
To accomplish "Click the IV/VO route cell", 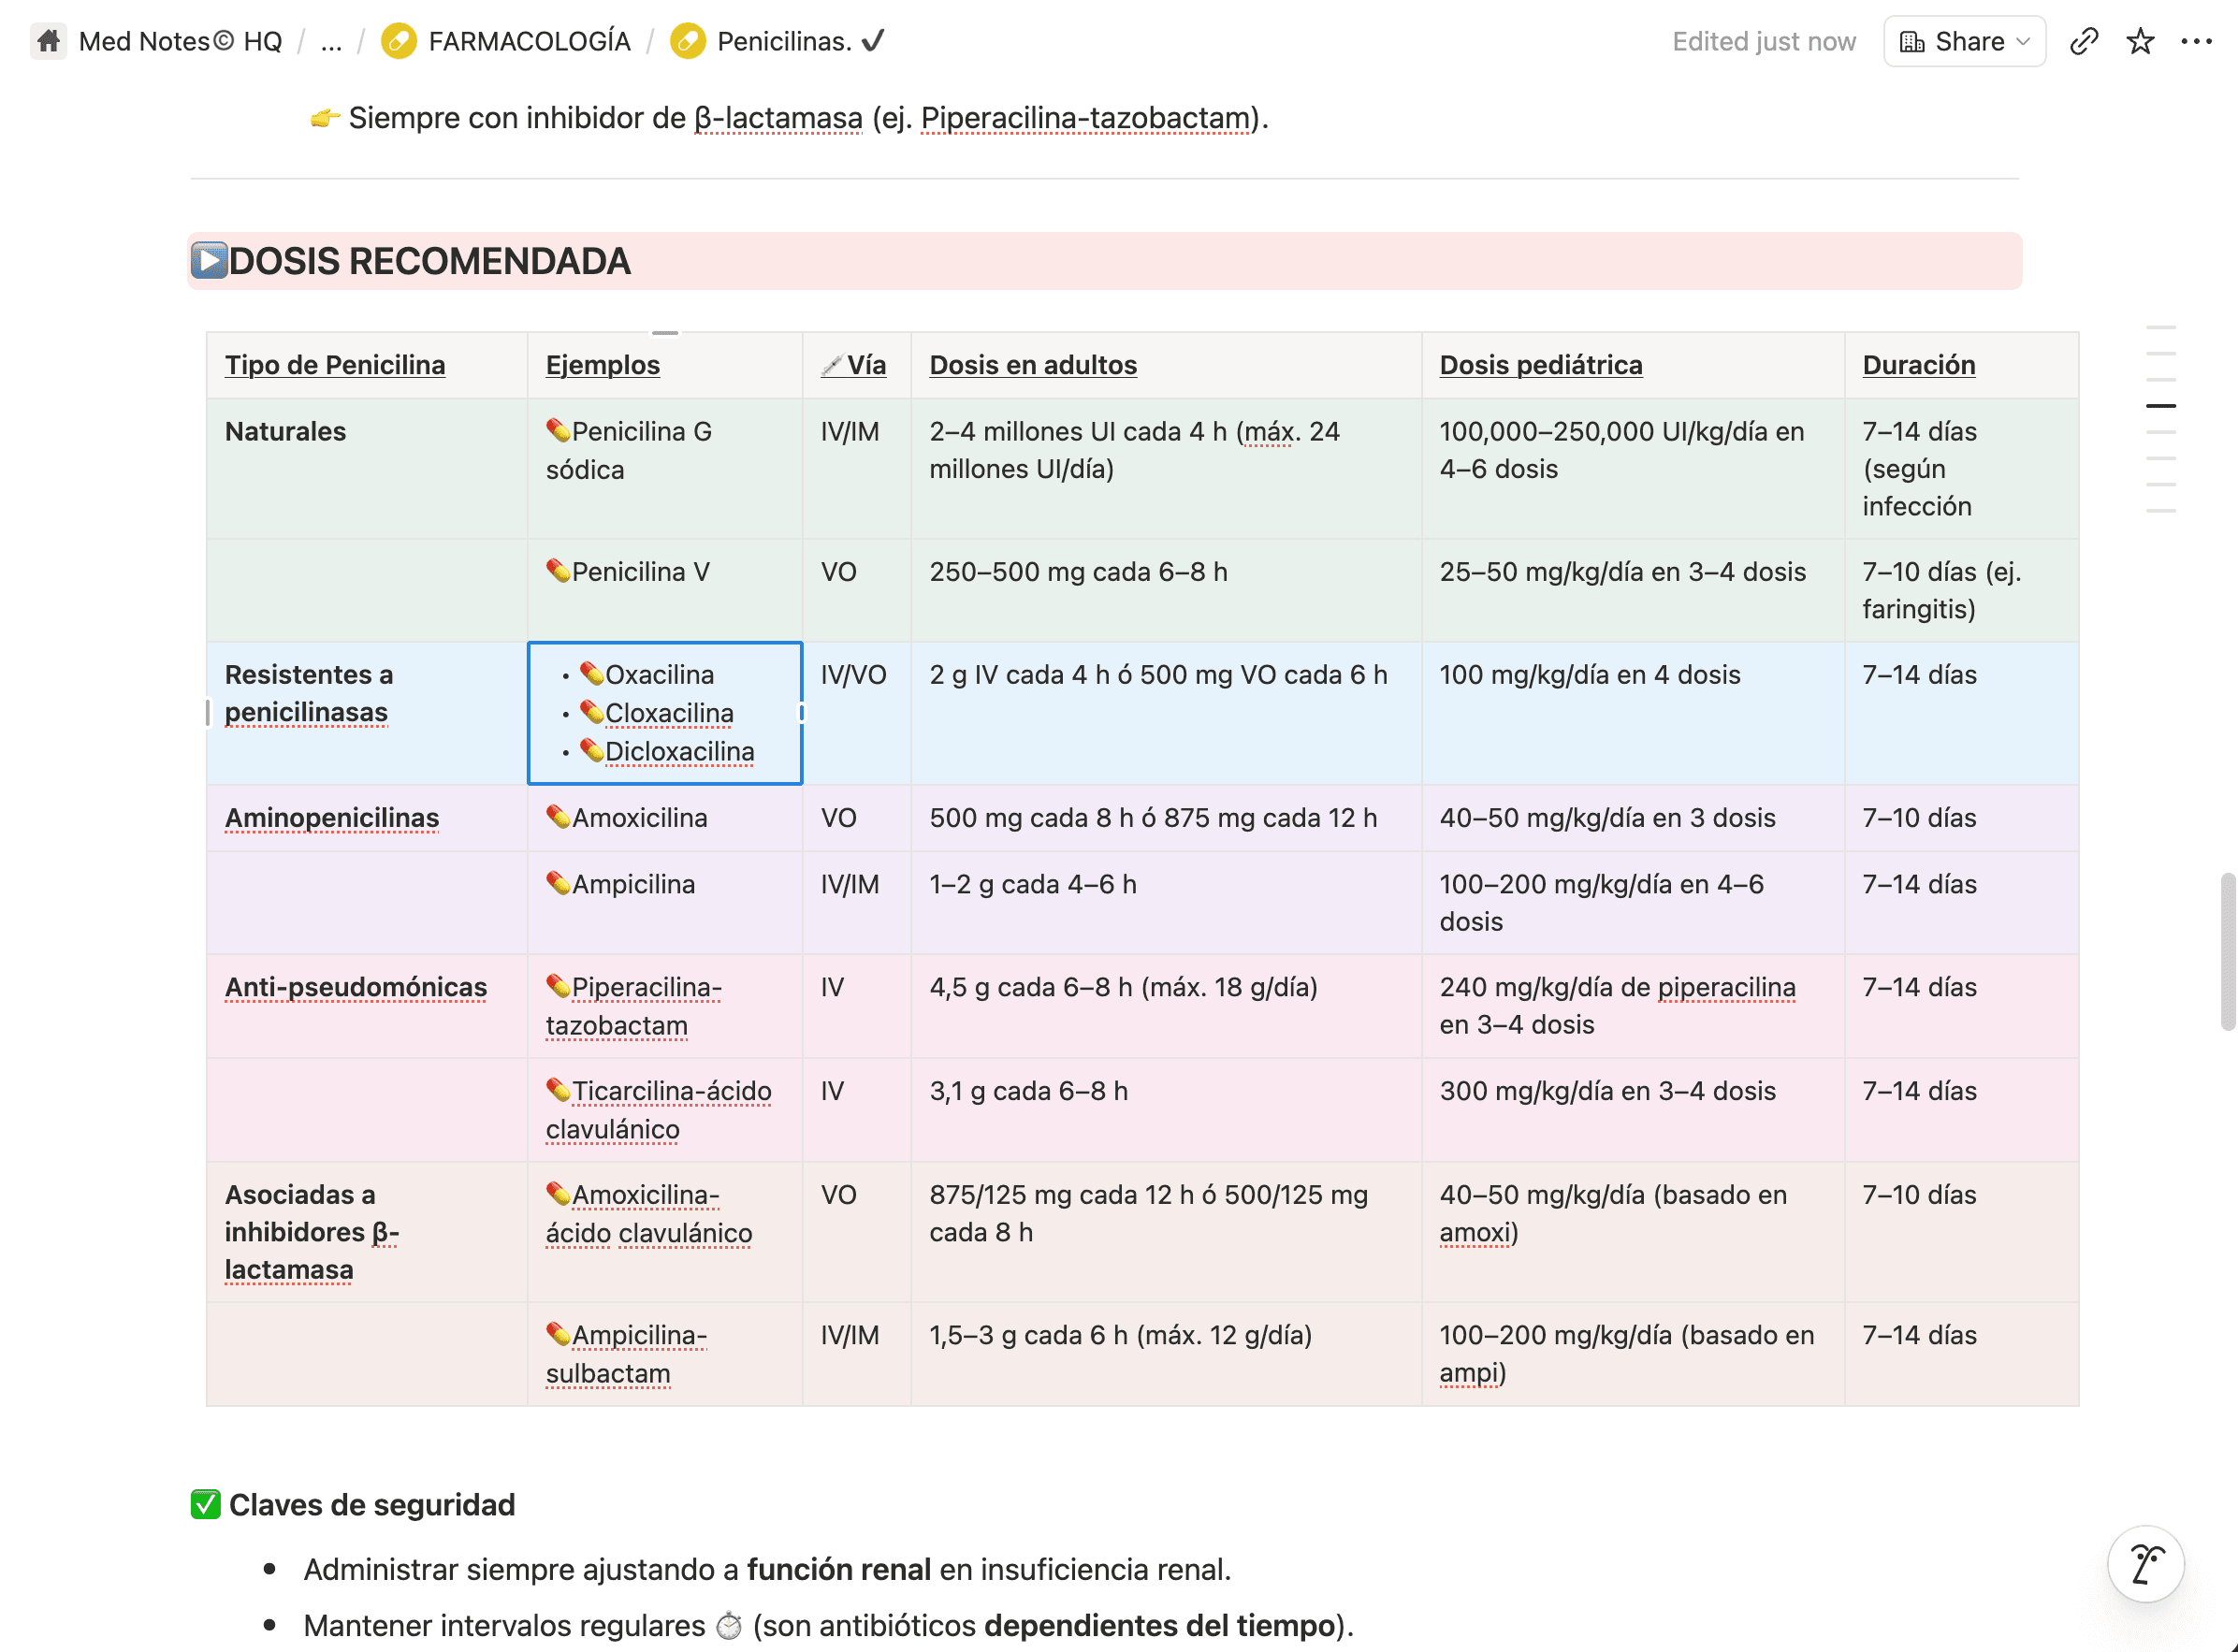I will [857, 713].
